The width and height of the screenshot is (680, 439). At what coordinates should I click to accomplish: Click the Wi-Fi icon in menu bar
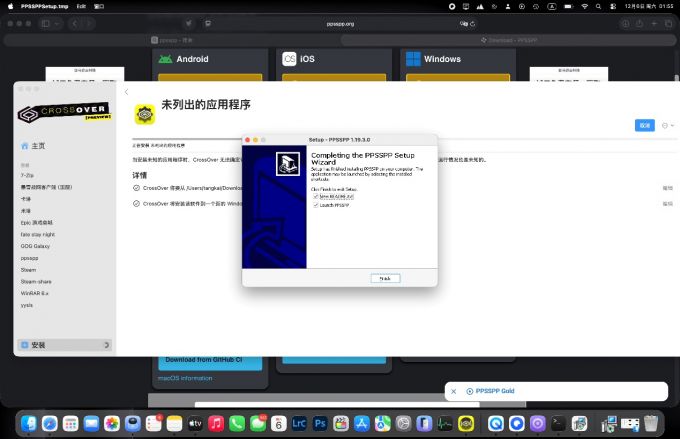pyautogui.click(x=585, y=7)
